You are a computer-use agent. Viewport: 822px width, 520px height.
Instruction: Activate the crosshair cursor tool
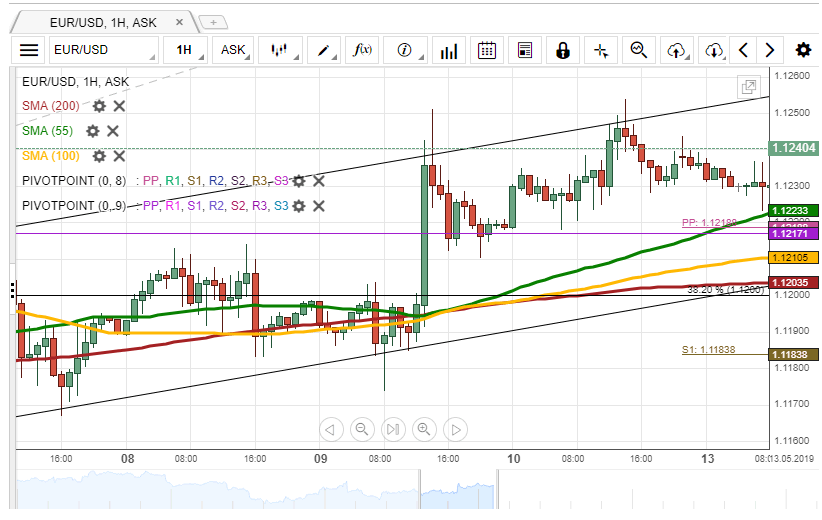point(601,50)
